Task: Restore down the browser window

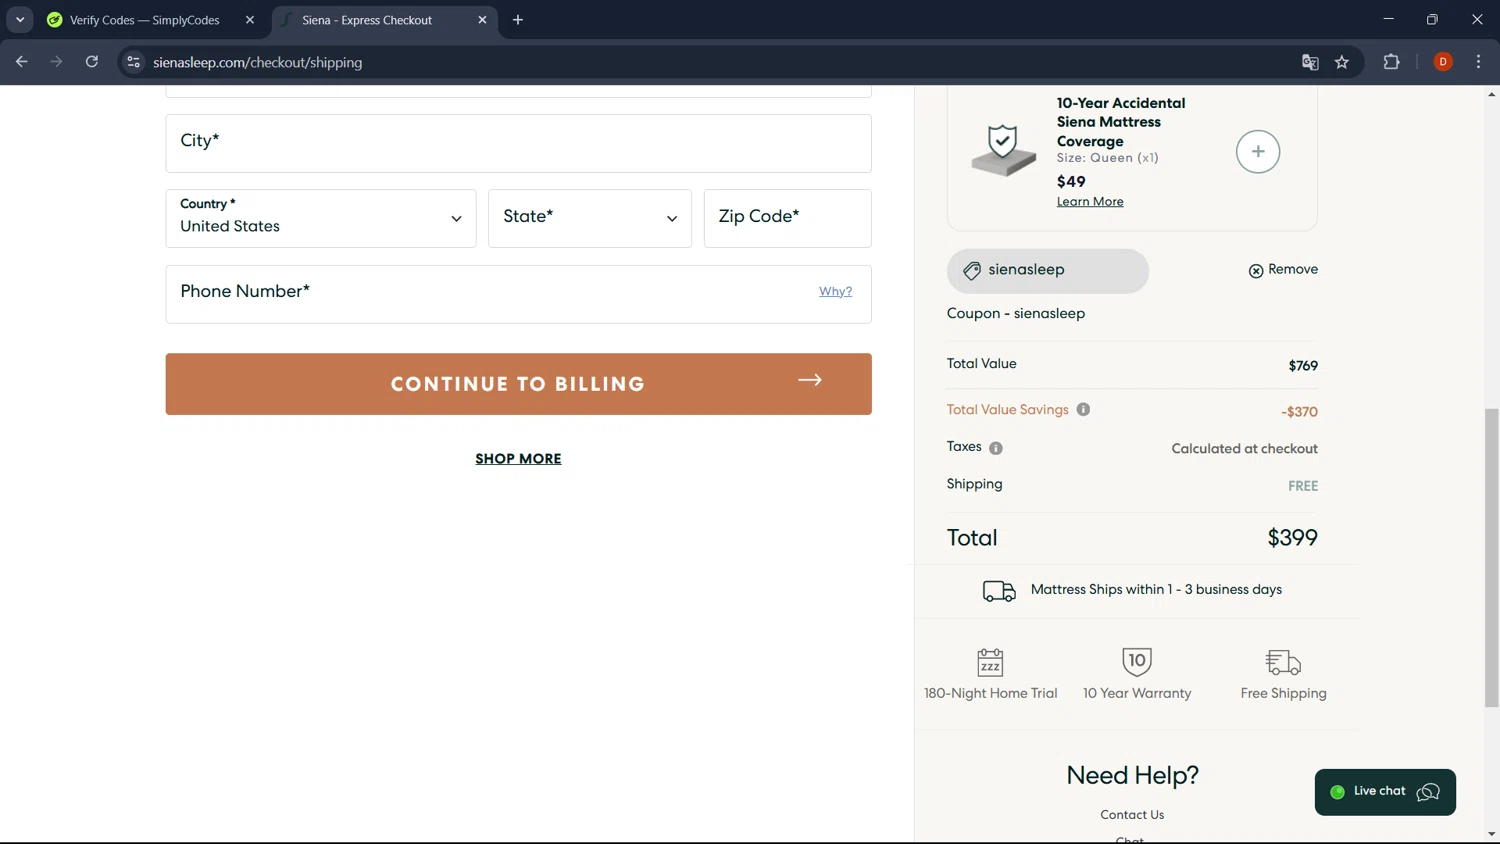Action: (x=1432, y=20)
